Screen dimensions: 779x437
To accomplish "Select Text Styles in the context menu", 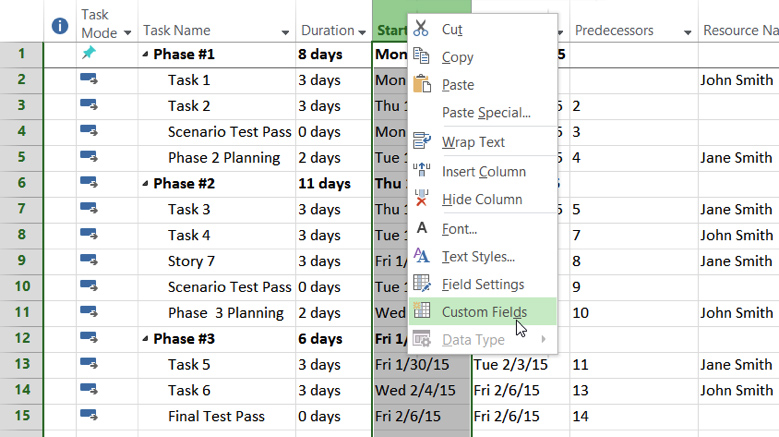I will 478,257.
